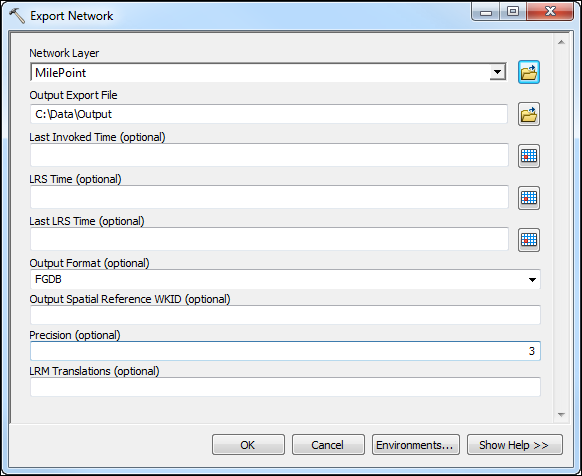Click the Precision field showing 3

[285, 351]
